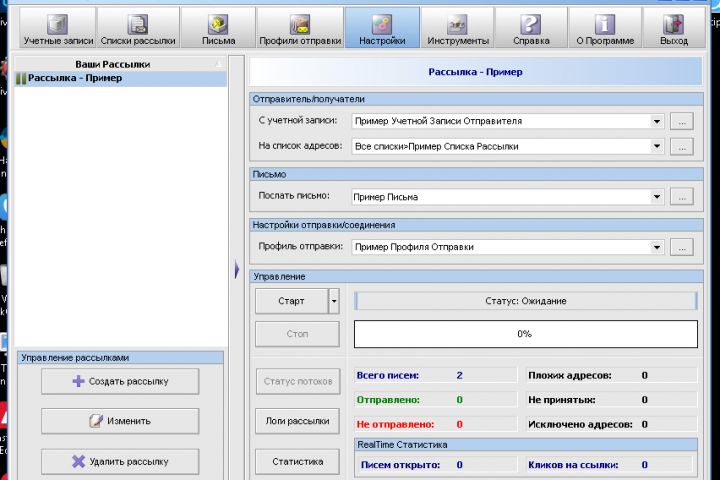Screen dimensions: 720x480
Task: Click the Кликов на ссылки label
Action: pyautogui.click(x=573, y=465)
